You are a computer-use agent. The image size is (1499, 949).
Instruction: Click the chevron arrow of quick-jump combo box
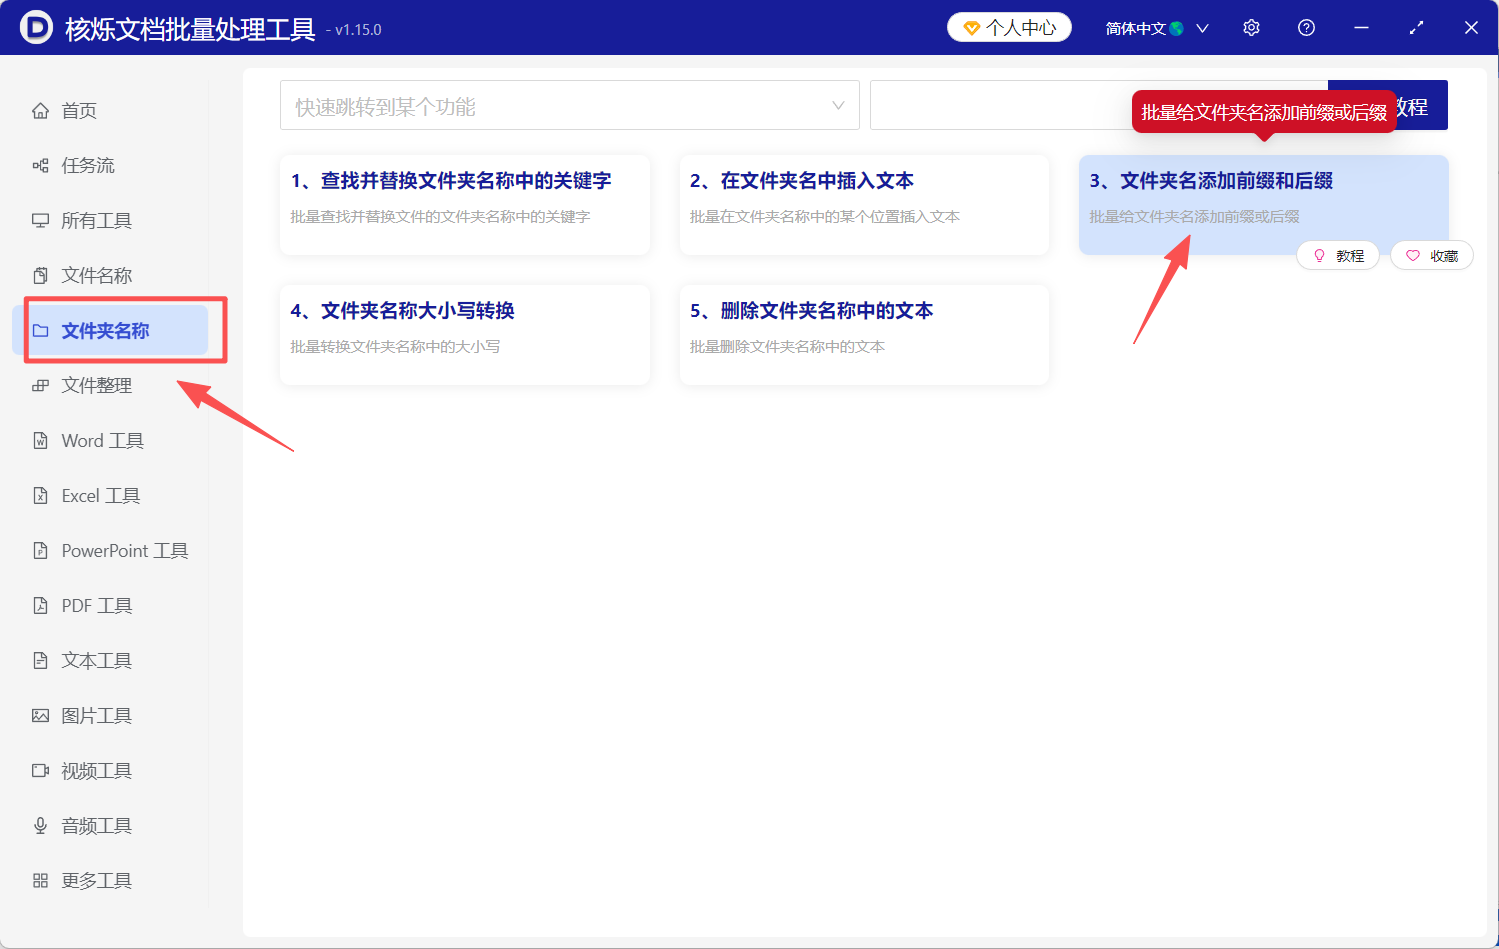tap(838, 105)
